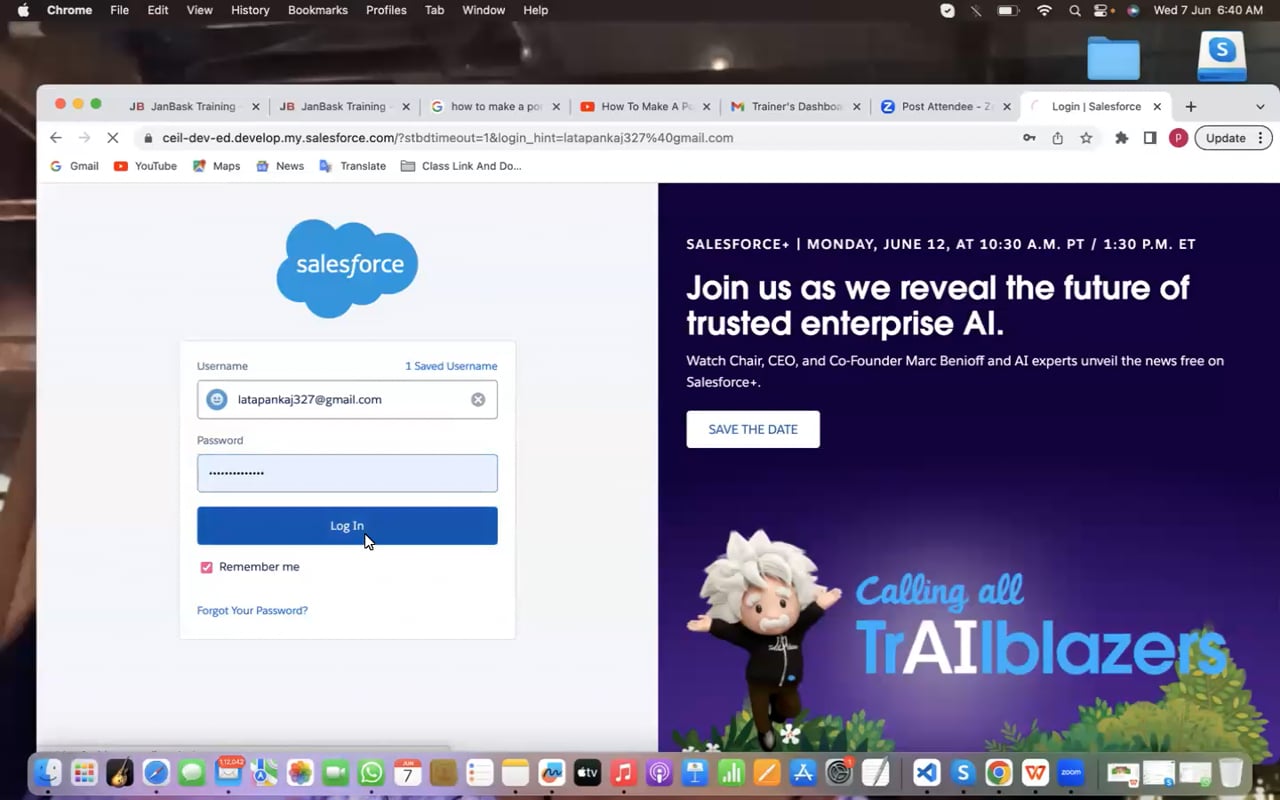Open the Window menu

click(483, 10)
